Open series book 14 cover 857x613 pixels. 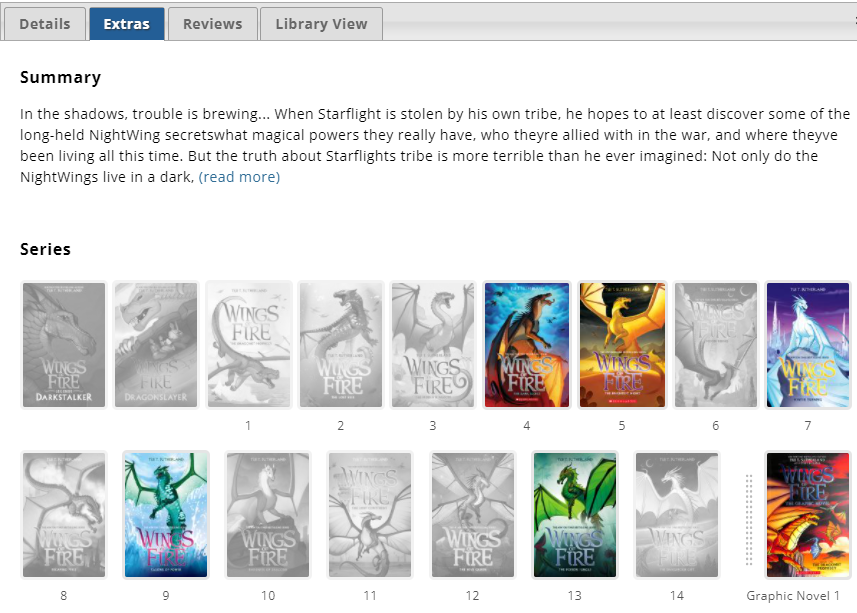(677, 515)
